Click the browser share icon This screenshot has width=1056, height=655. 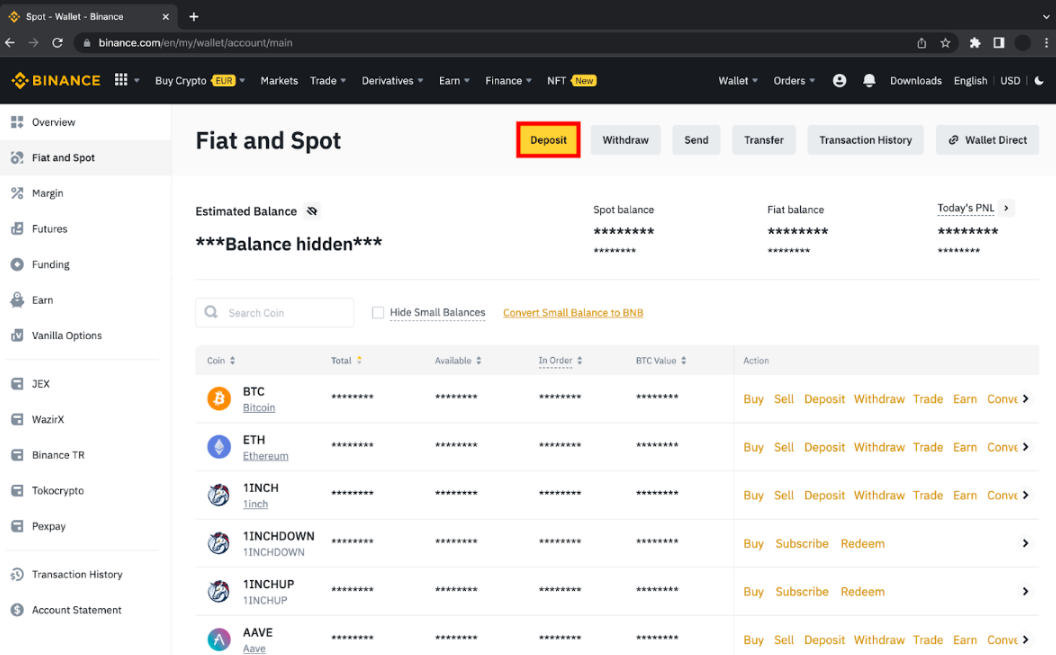pos(921,43)
